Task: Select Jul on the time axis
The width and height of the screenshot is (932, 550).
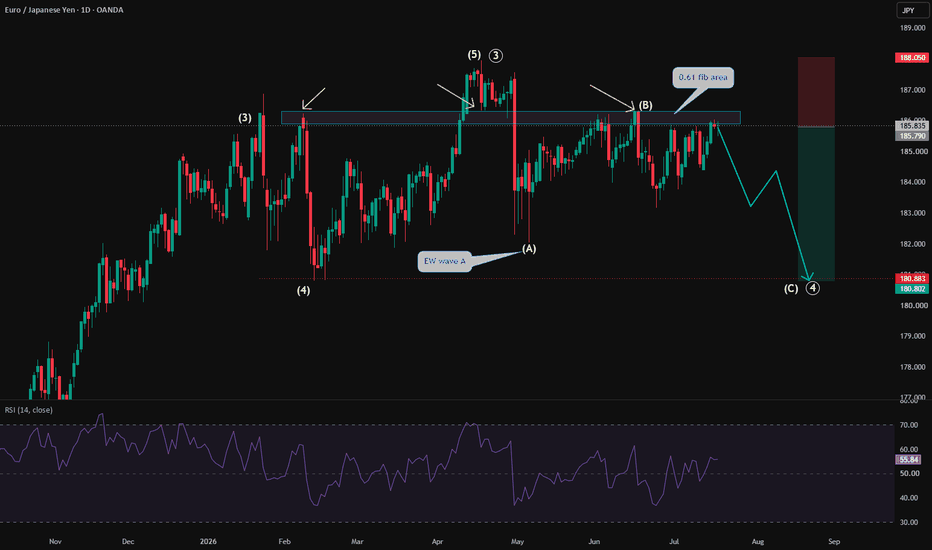Action: pos(674,542)
